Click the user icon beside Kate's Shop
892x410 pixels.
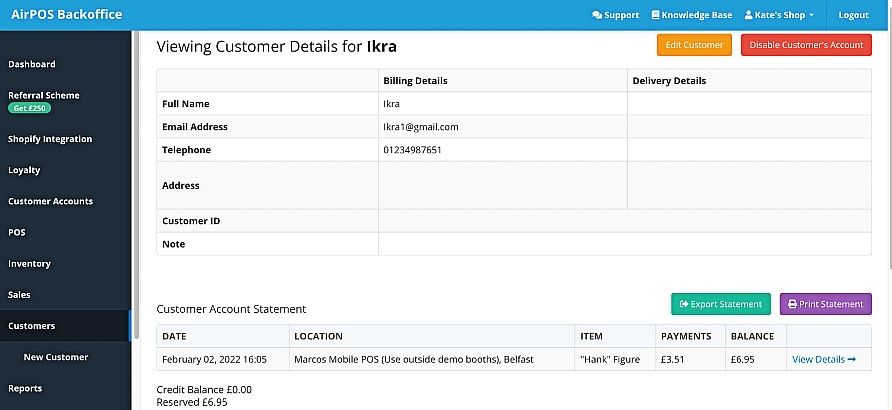point(749,15)
